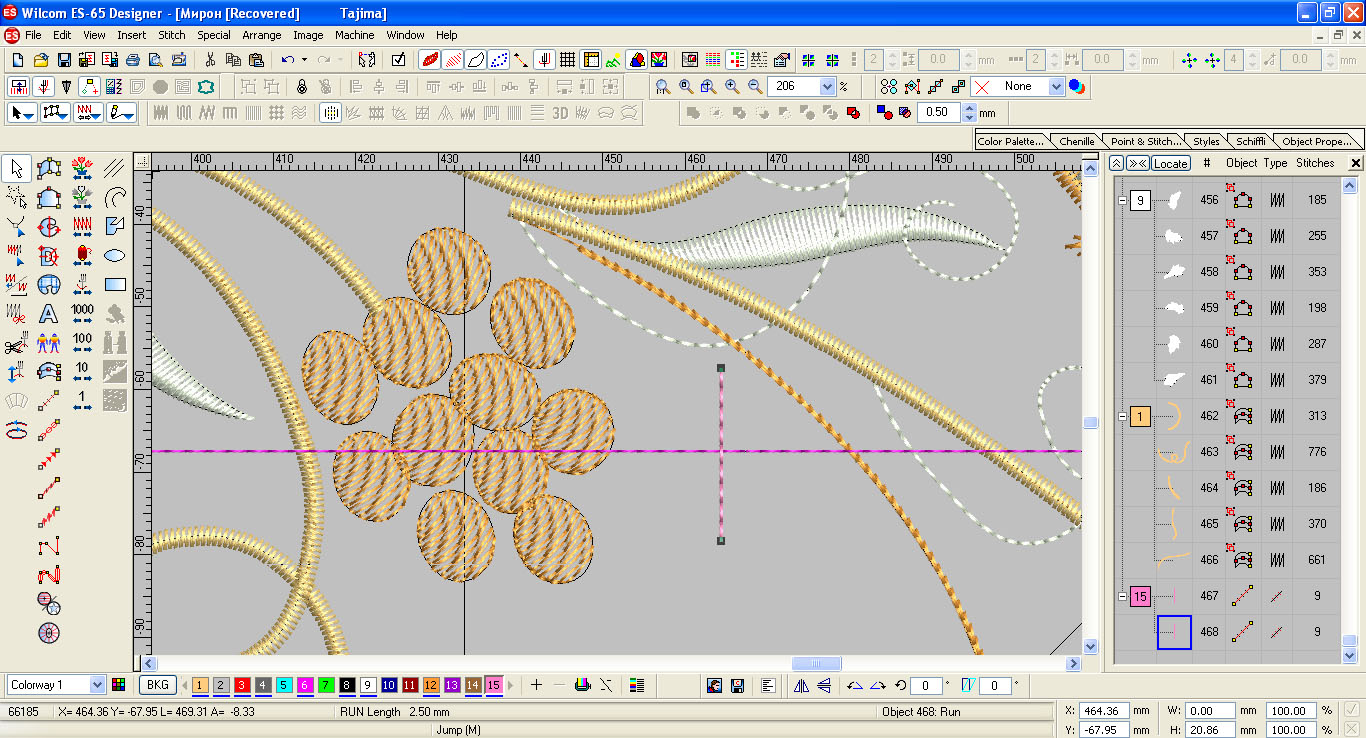This screenshot has width=1366, height=738.
Task: Click the Paste clipboard icon
Action: click(x=256, y=60)
